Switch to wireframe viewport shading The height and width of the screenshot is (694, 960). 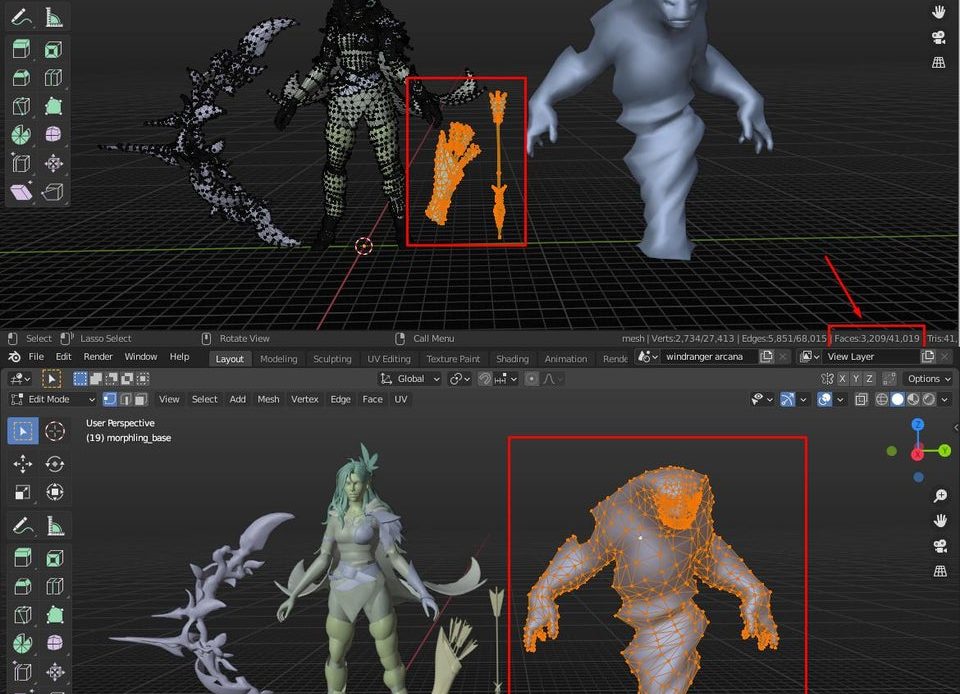coord(881,399)
